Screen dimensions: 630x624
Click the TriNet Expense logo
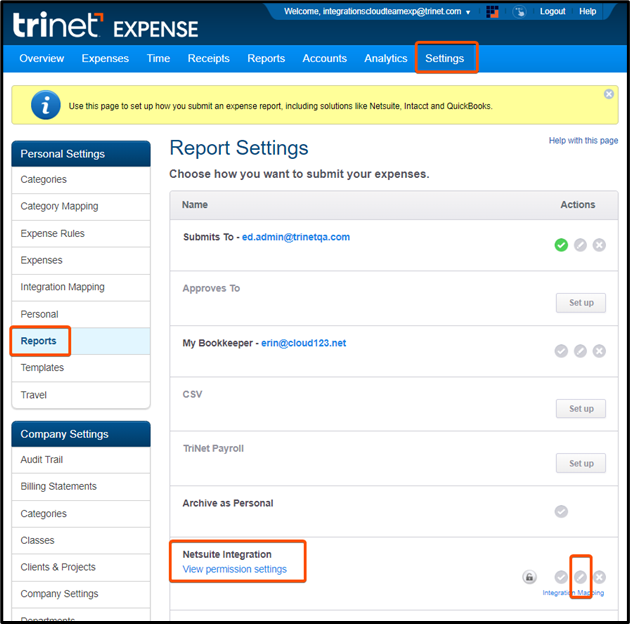(x=105, y=26)
